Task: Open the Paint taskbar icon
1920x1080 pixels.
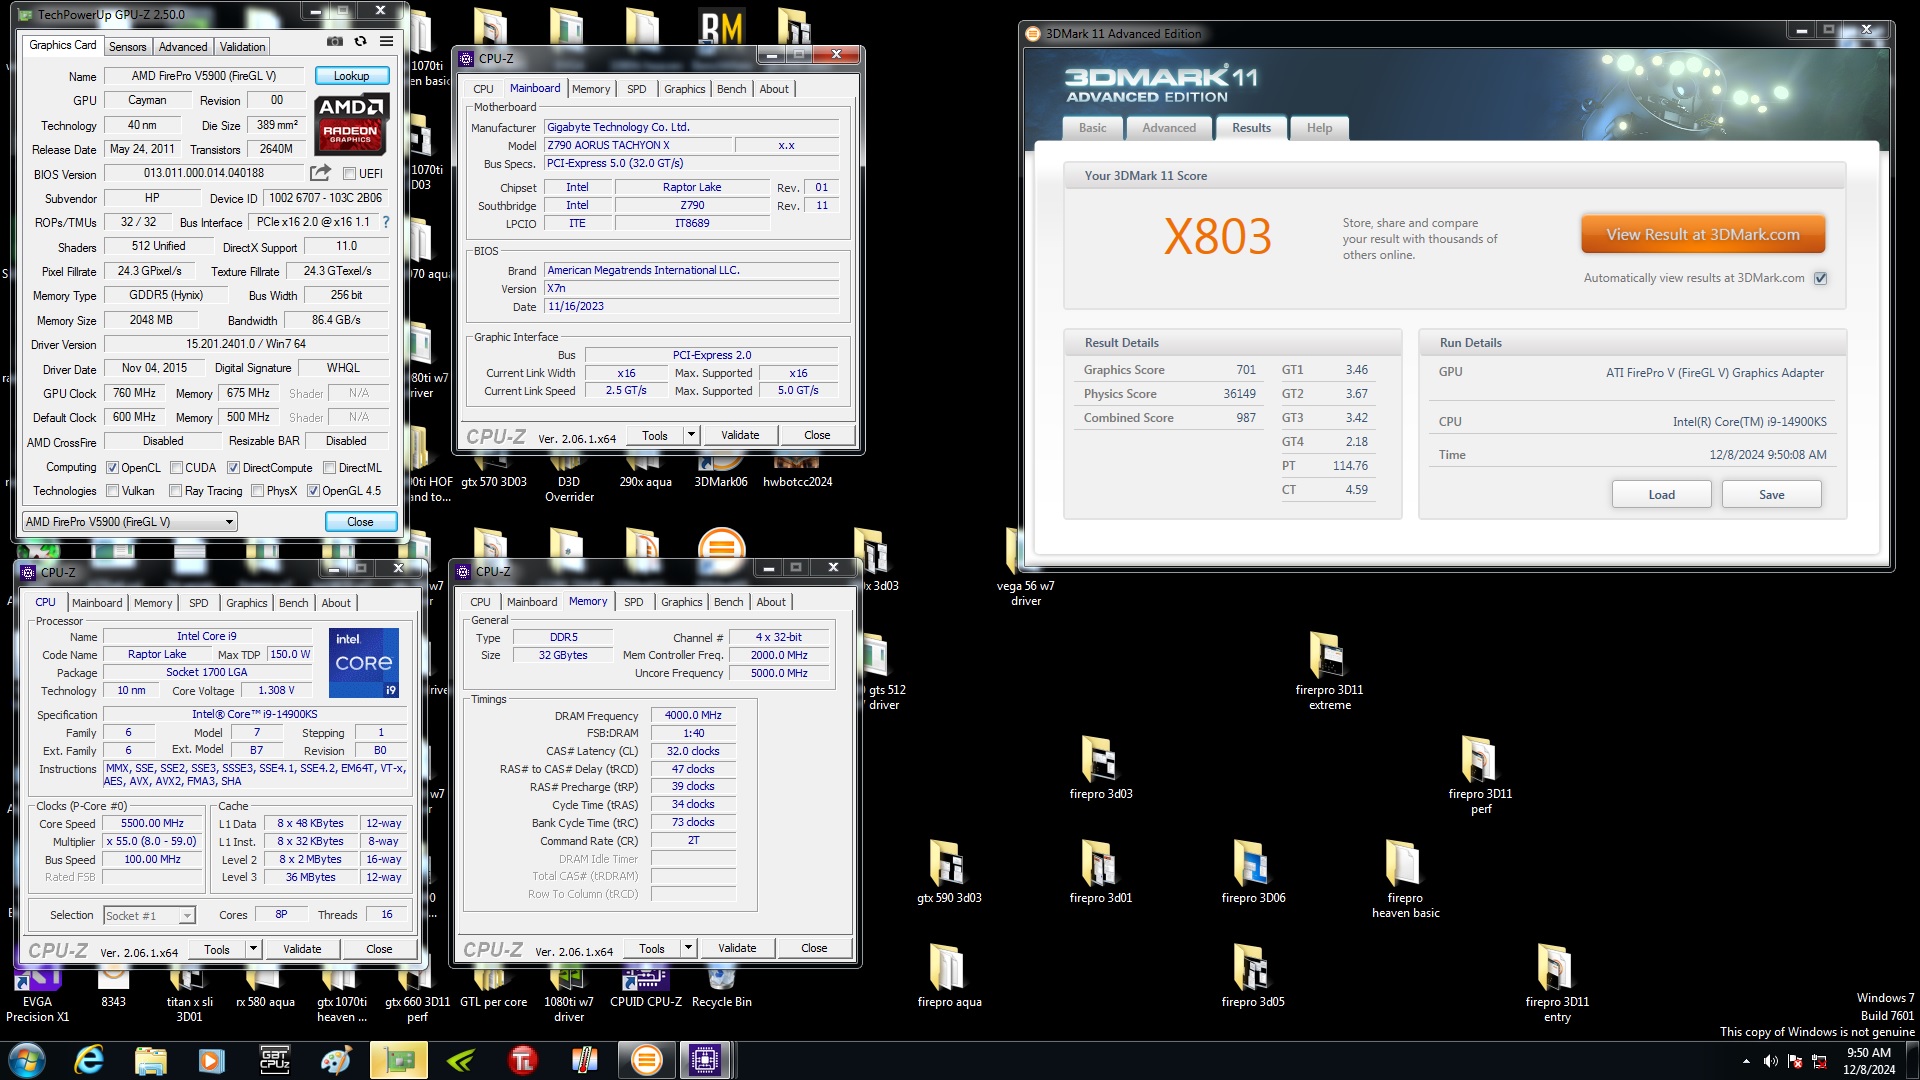Action: tap(336, 1060)
